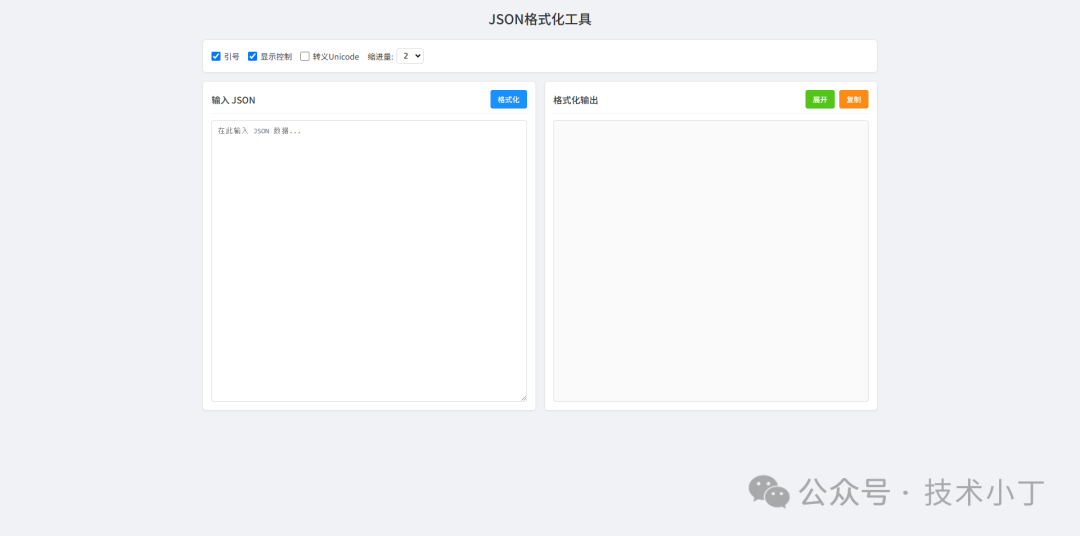Enable the 转义Unicode checkbox
Screen dimensions: 1080x536
pyautogui.click(x=305, y=56)
